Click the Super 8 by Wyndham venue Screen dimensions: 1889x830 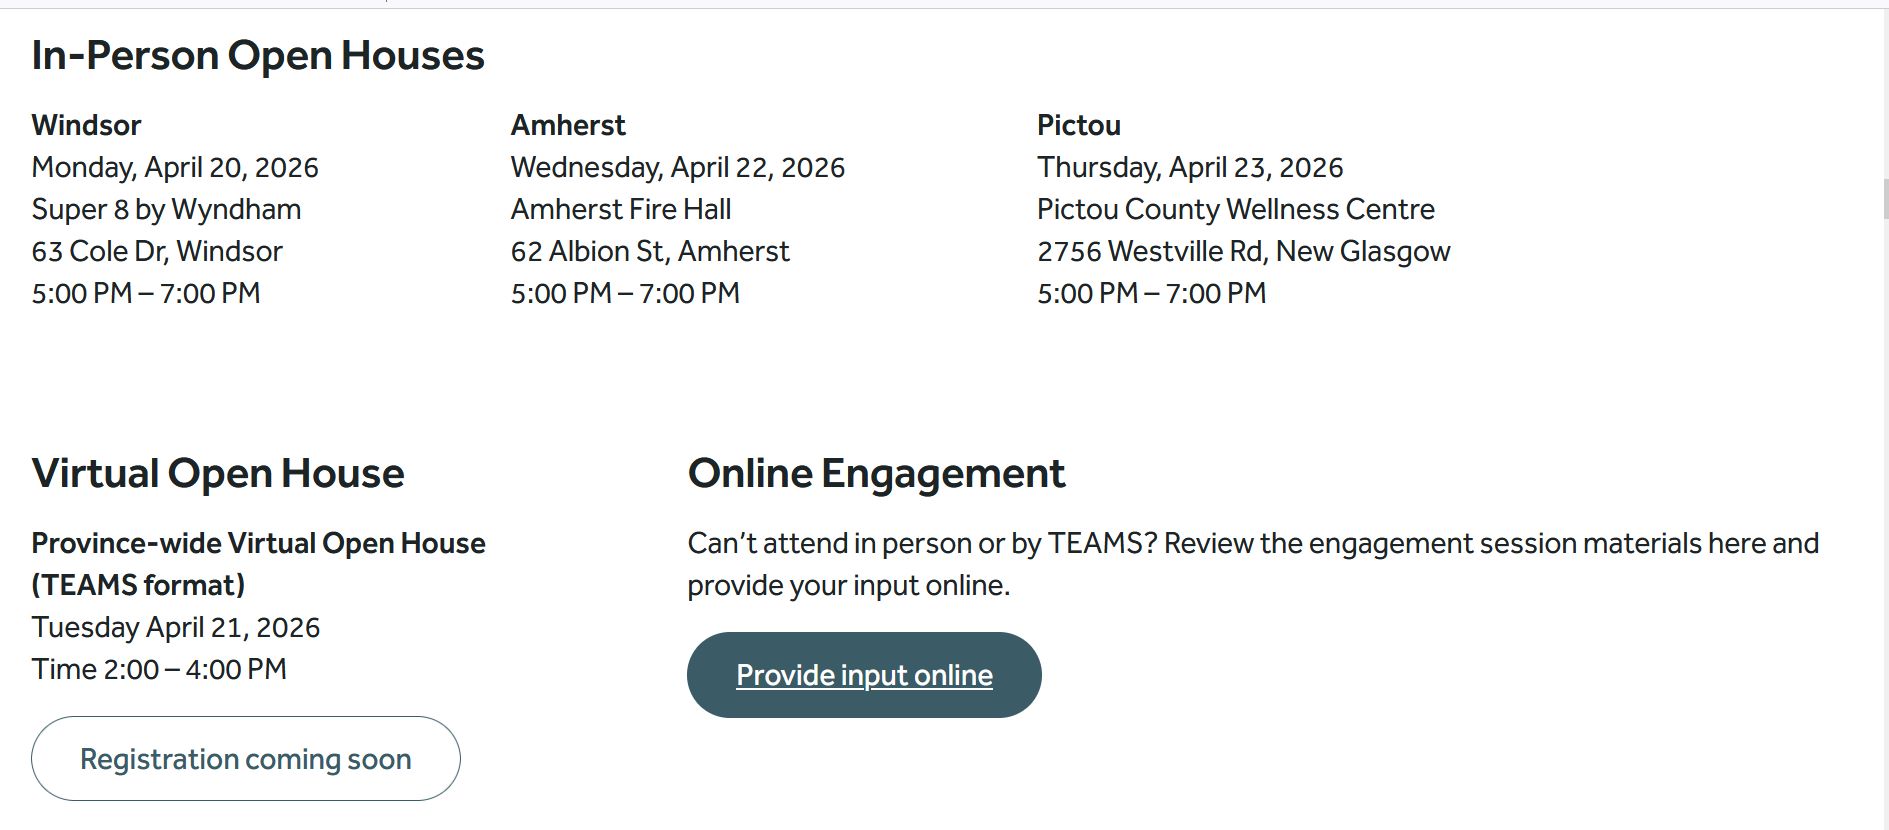pyautogui.click(x=166, y=209)
